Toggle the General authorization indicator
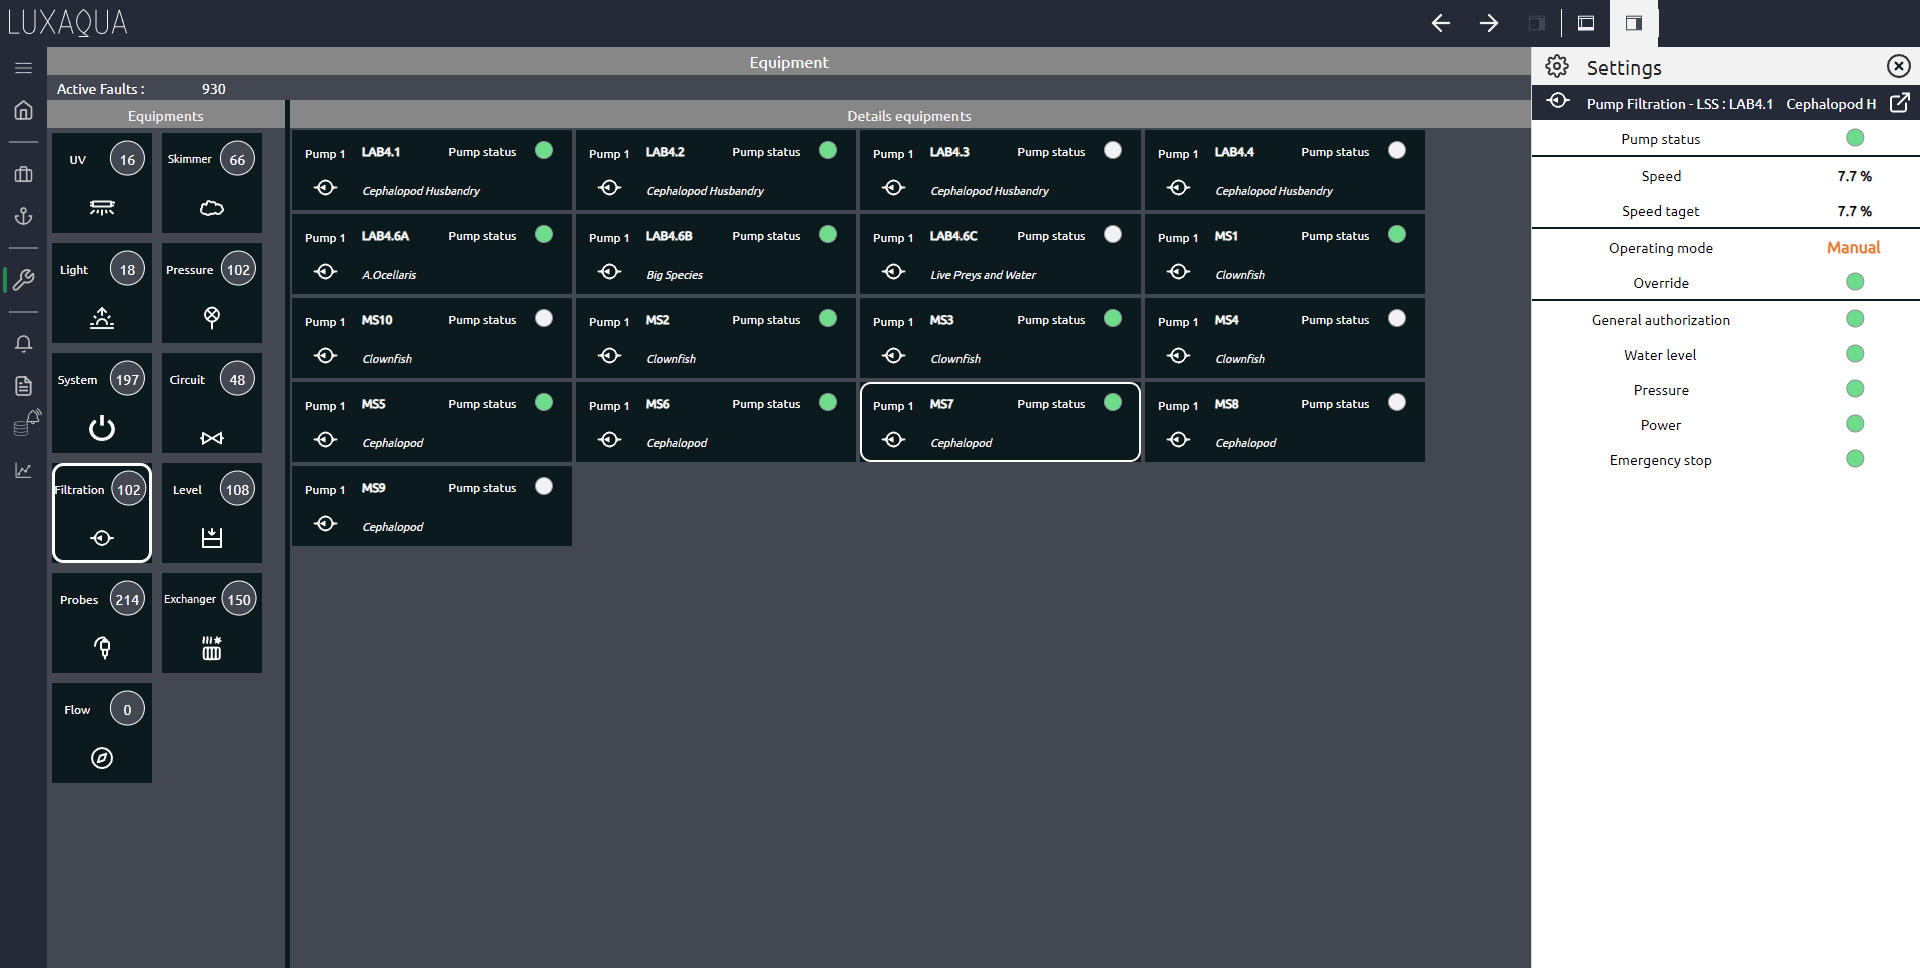The image size is (1920, 968). [x=1855, y=318]
